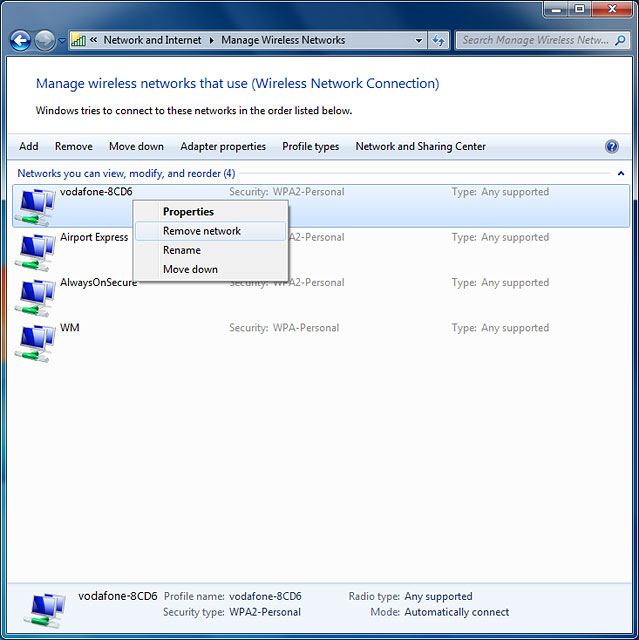Open recent pages dropdown next to Forward
The image size is (639, 640).
click(x=62, y=41)
